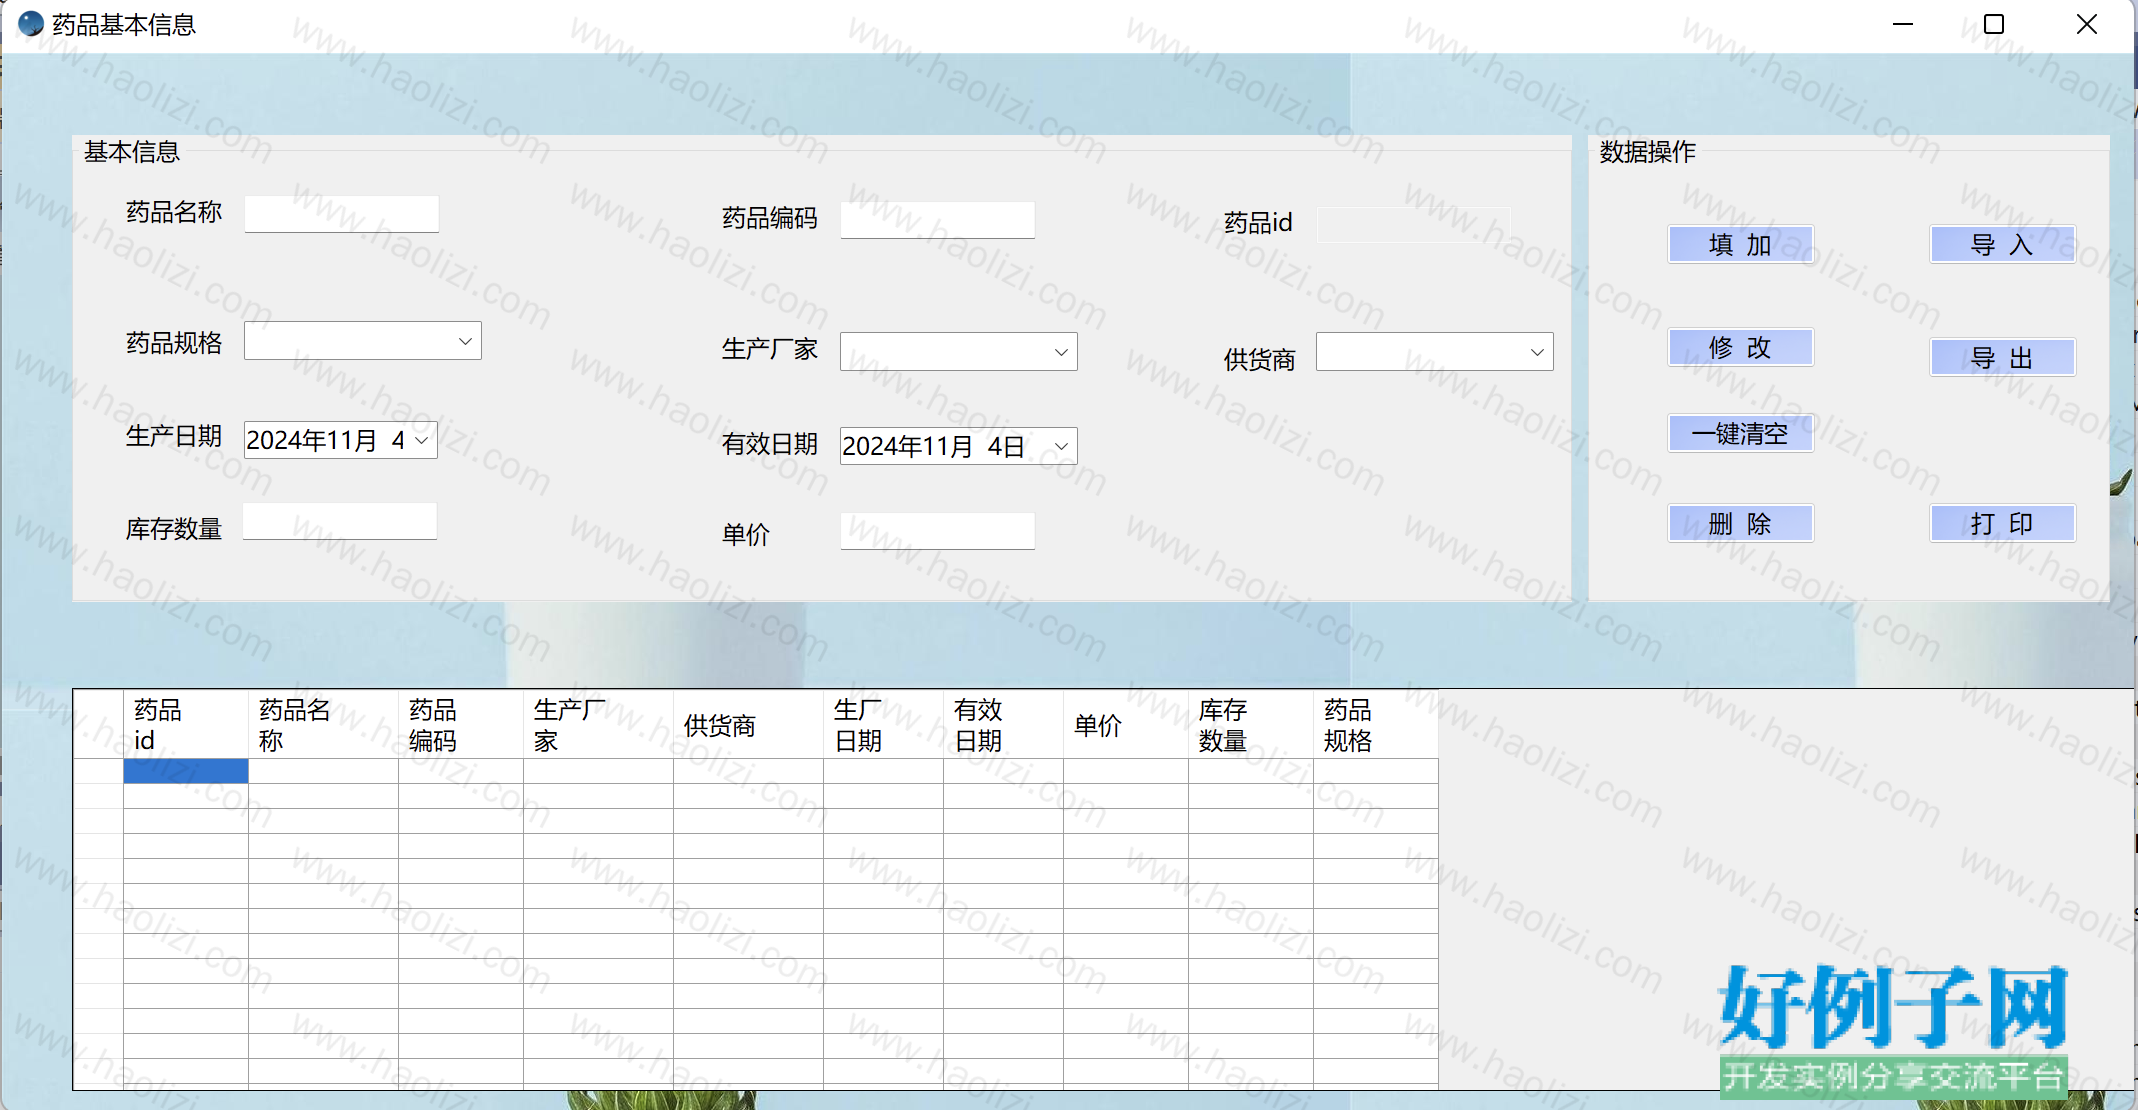
Task: Click the 生厂日期 column header
Action: tap(883, 725)
